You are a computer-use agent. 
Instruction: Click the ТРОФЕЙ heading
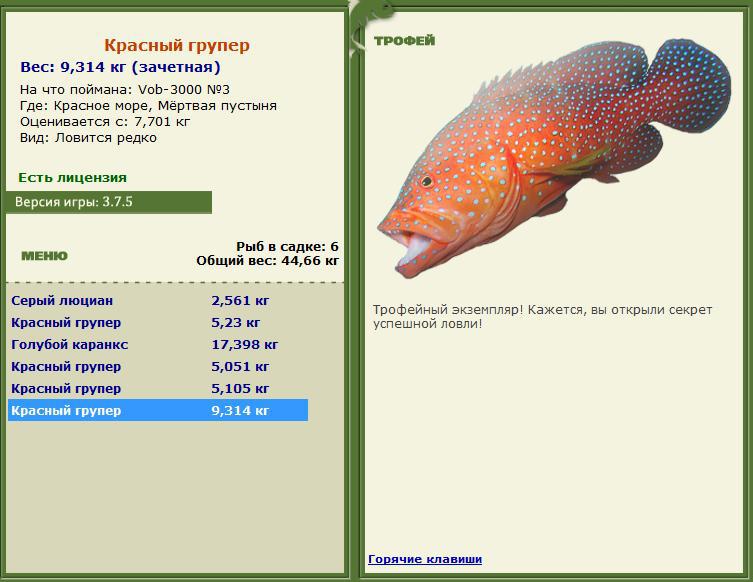pyautogui.click(x=404, y=41)
